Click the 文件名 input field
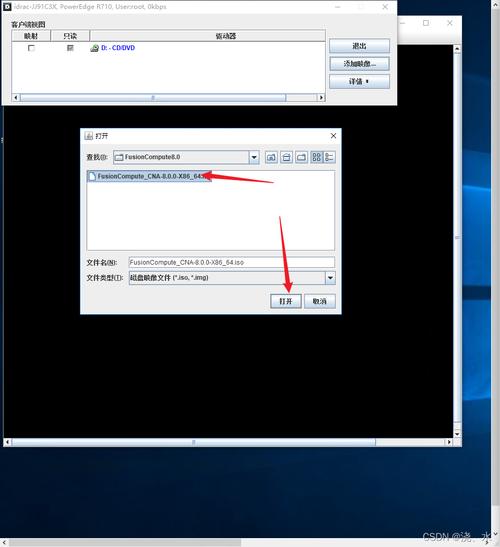This screenshot has height=547, width=500. tap(232, 262)
